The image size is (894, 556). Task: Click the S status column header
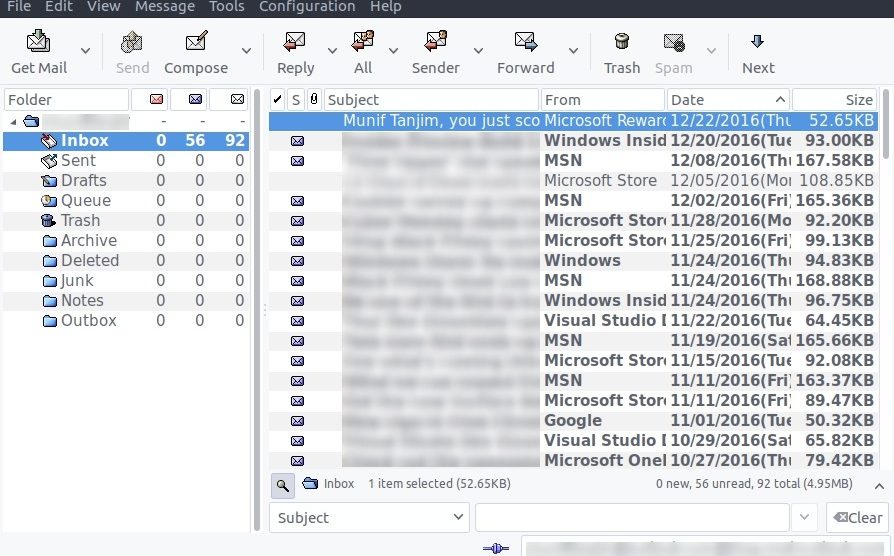click(x=295, y=100)
